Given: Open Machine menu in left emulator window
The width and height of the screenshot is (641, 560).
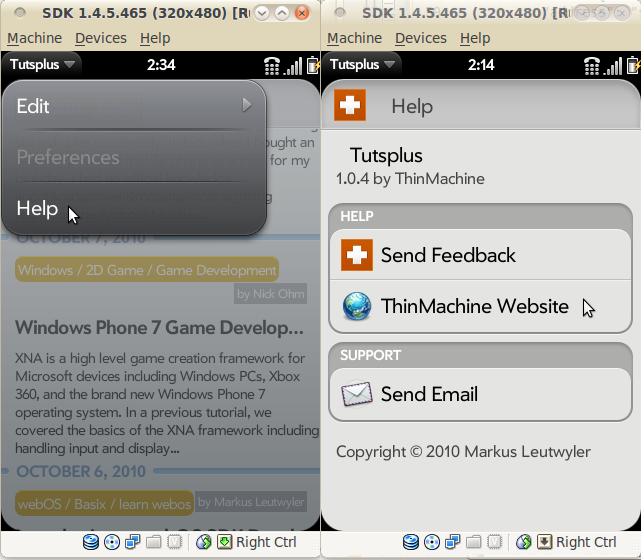Looking at the screenshot, I should [35, 38].
